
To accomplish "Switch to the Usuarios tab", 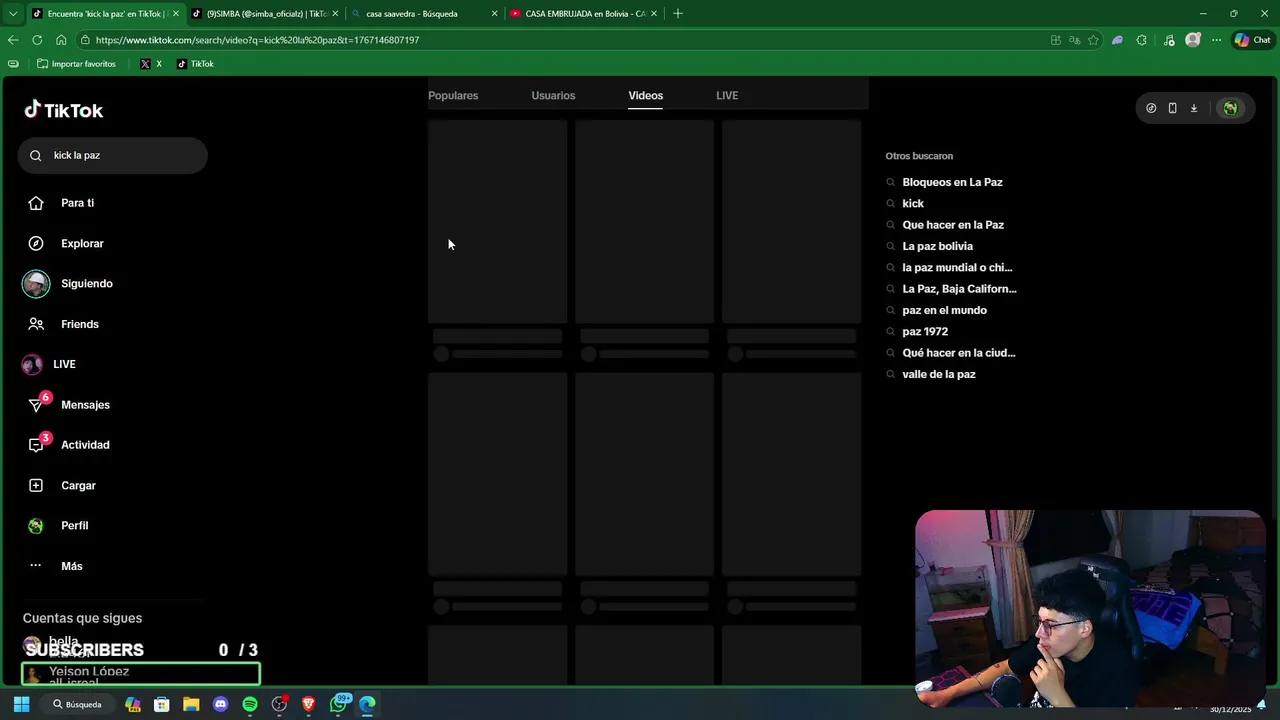I will (553, 95).
